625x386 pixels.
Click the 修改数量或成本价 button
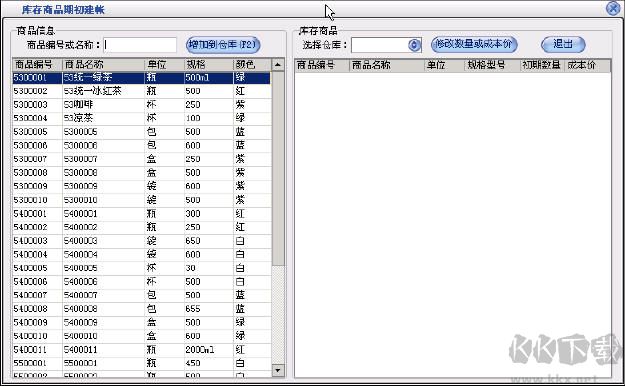[x=474, y=44]
